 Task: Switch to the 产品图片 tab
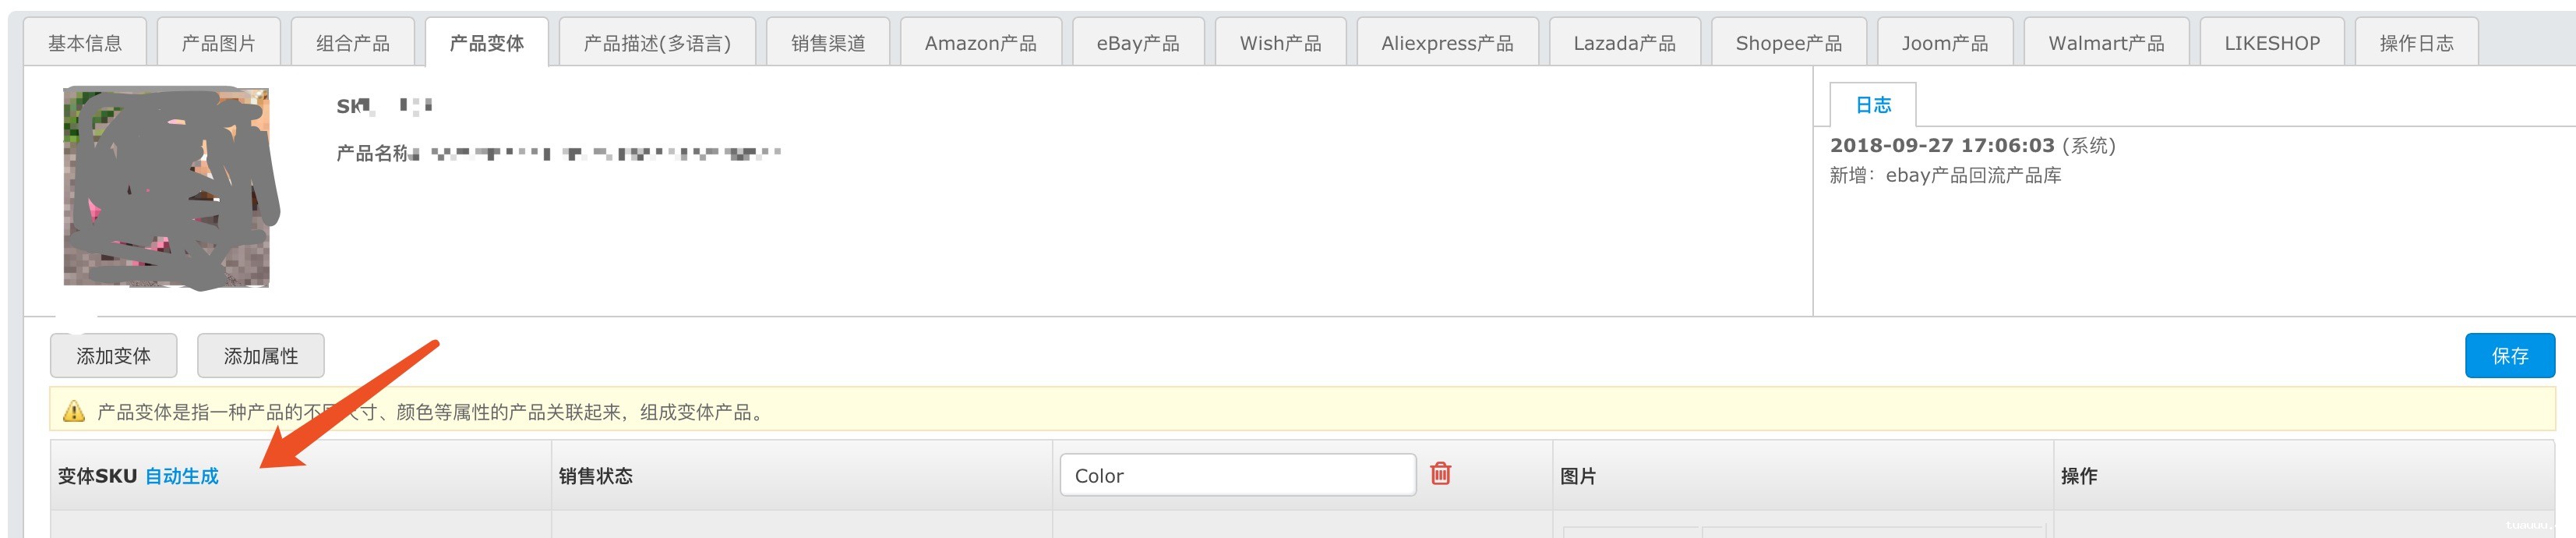pos(218,43)
